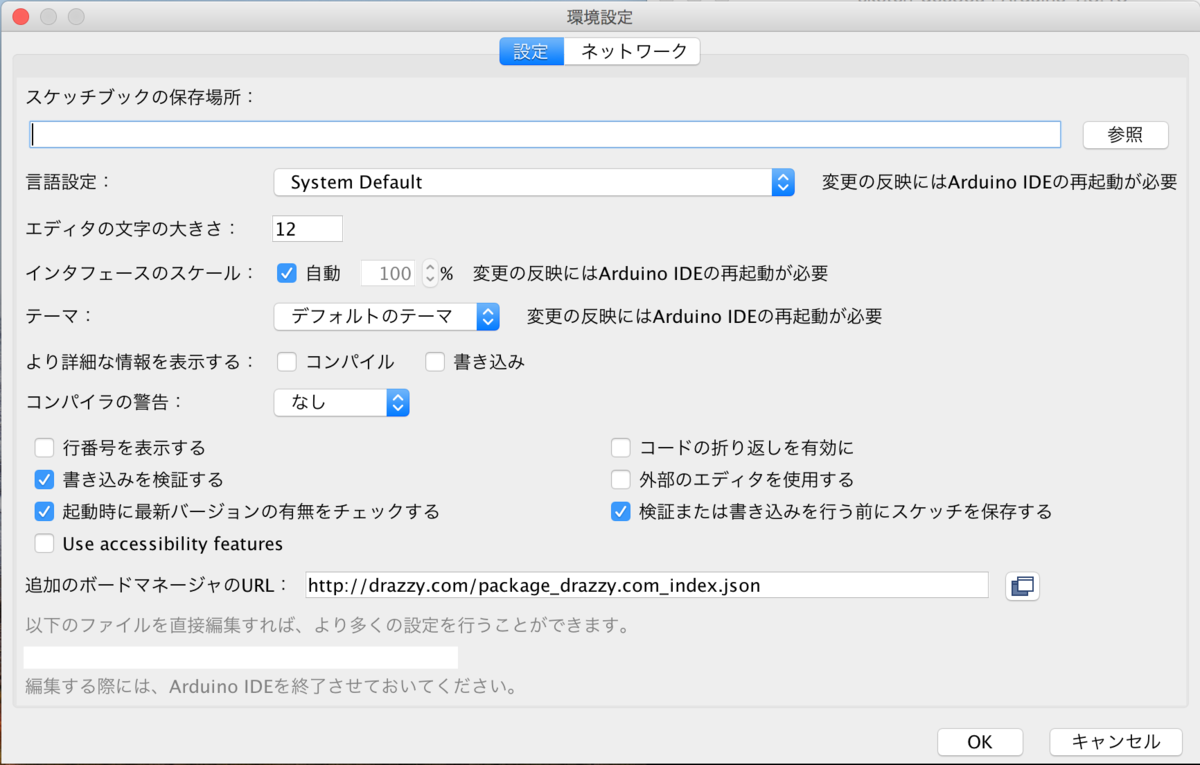Enable the 行番号を表示する option

pos(44,447)
